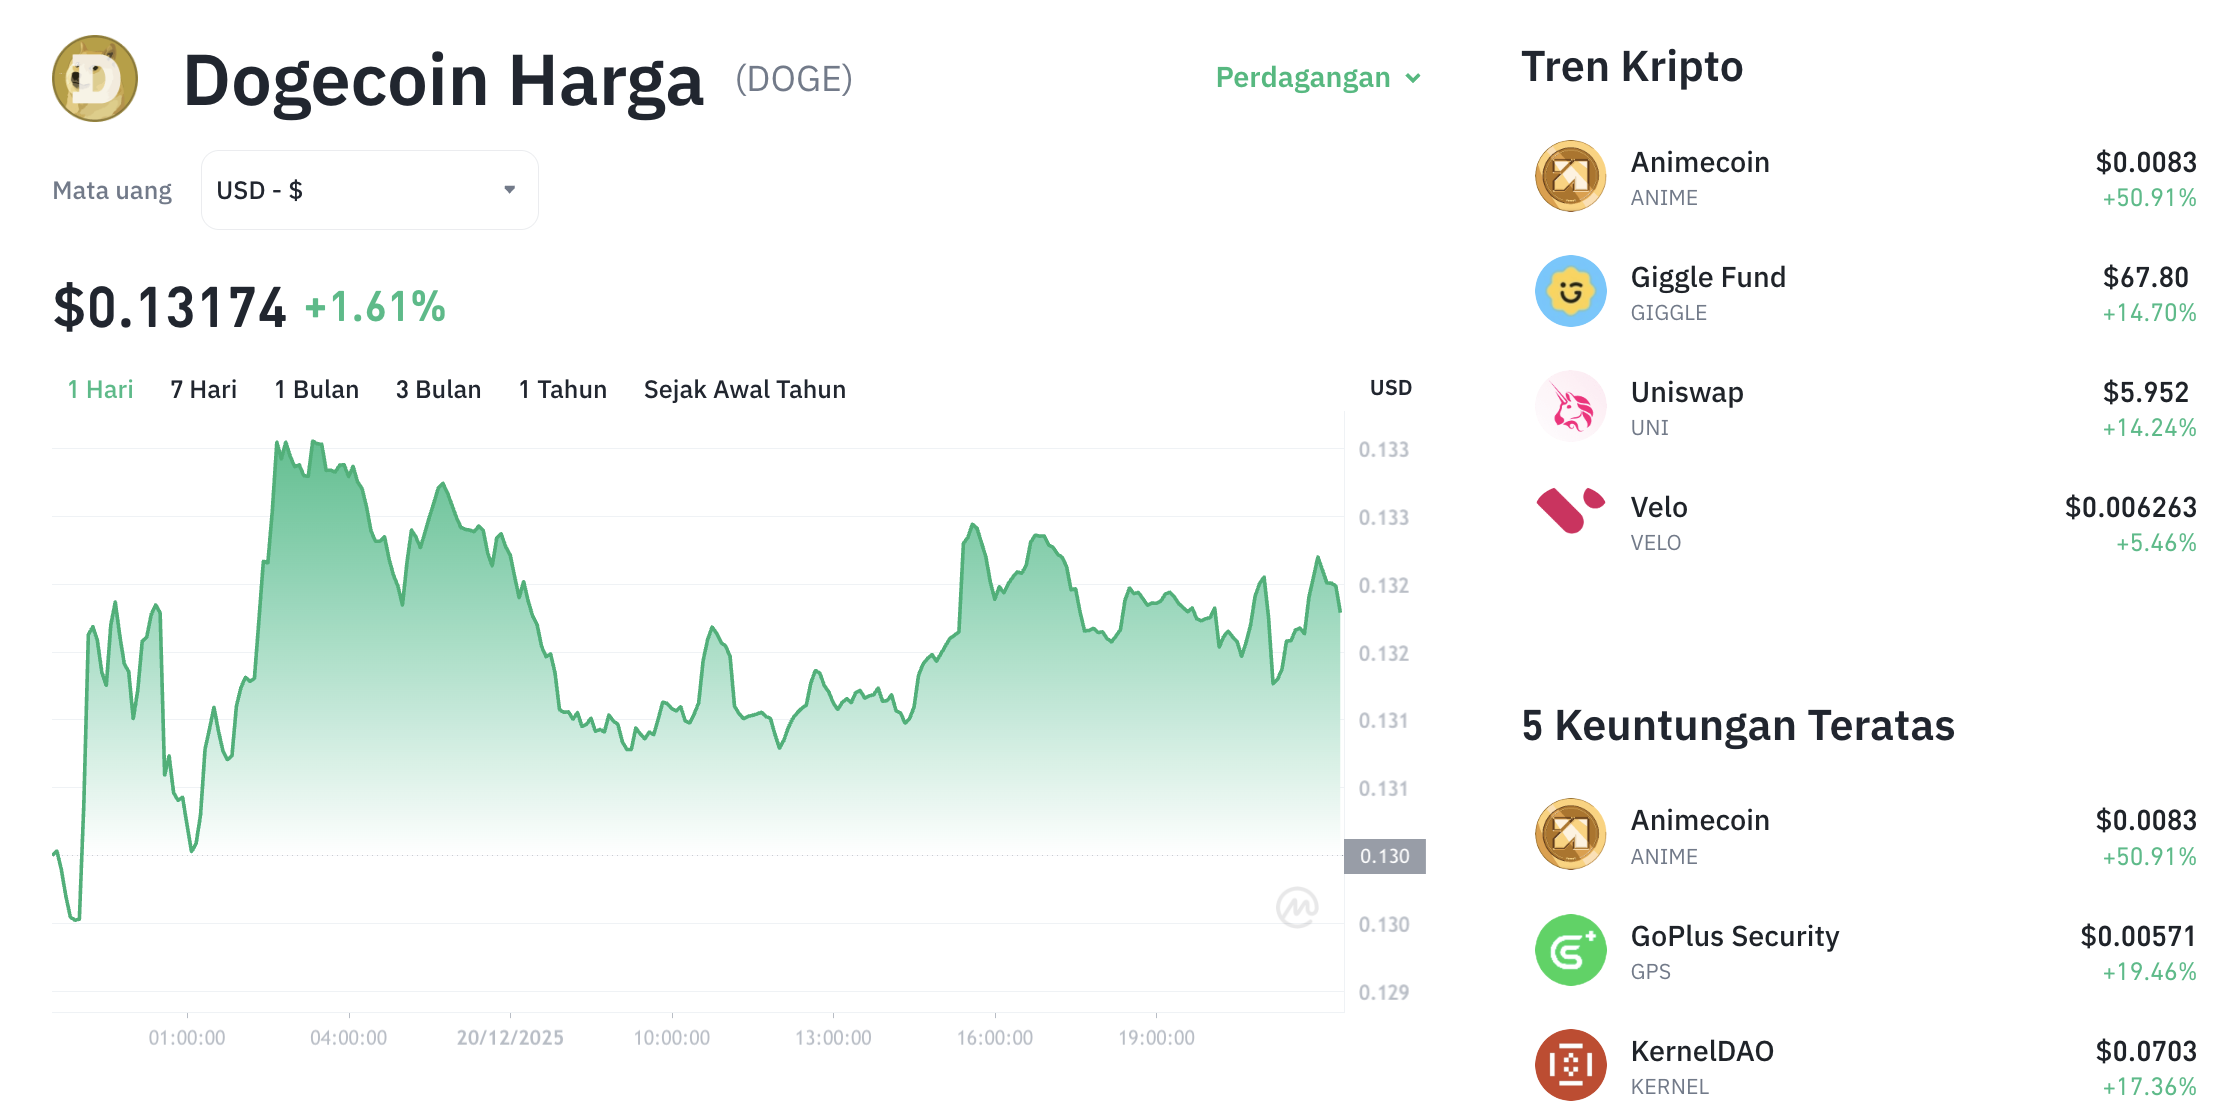Image resolution: width=2214 pixels, height=1108 pixels.
Task: Expand the Perdagangan dropdown chevron
Action: tap(1412, 78)
